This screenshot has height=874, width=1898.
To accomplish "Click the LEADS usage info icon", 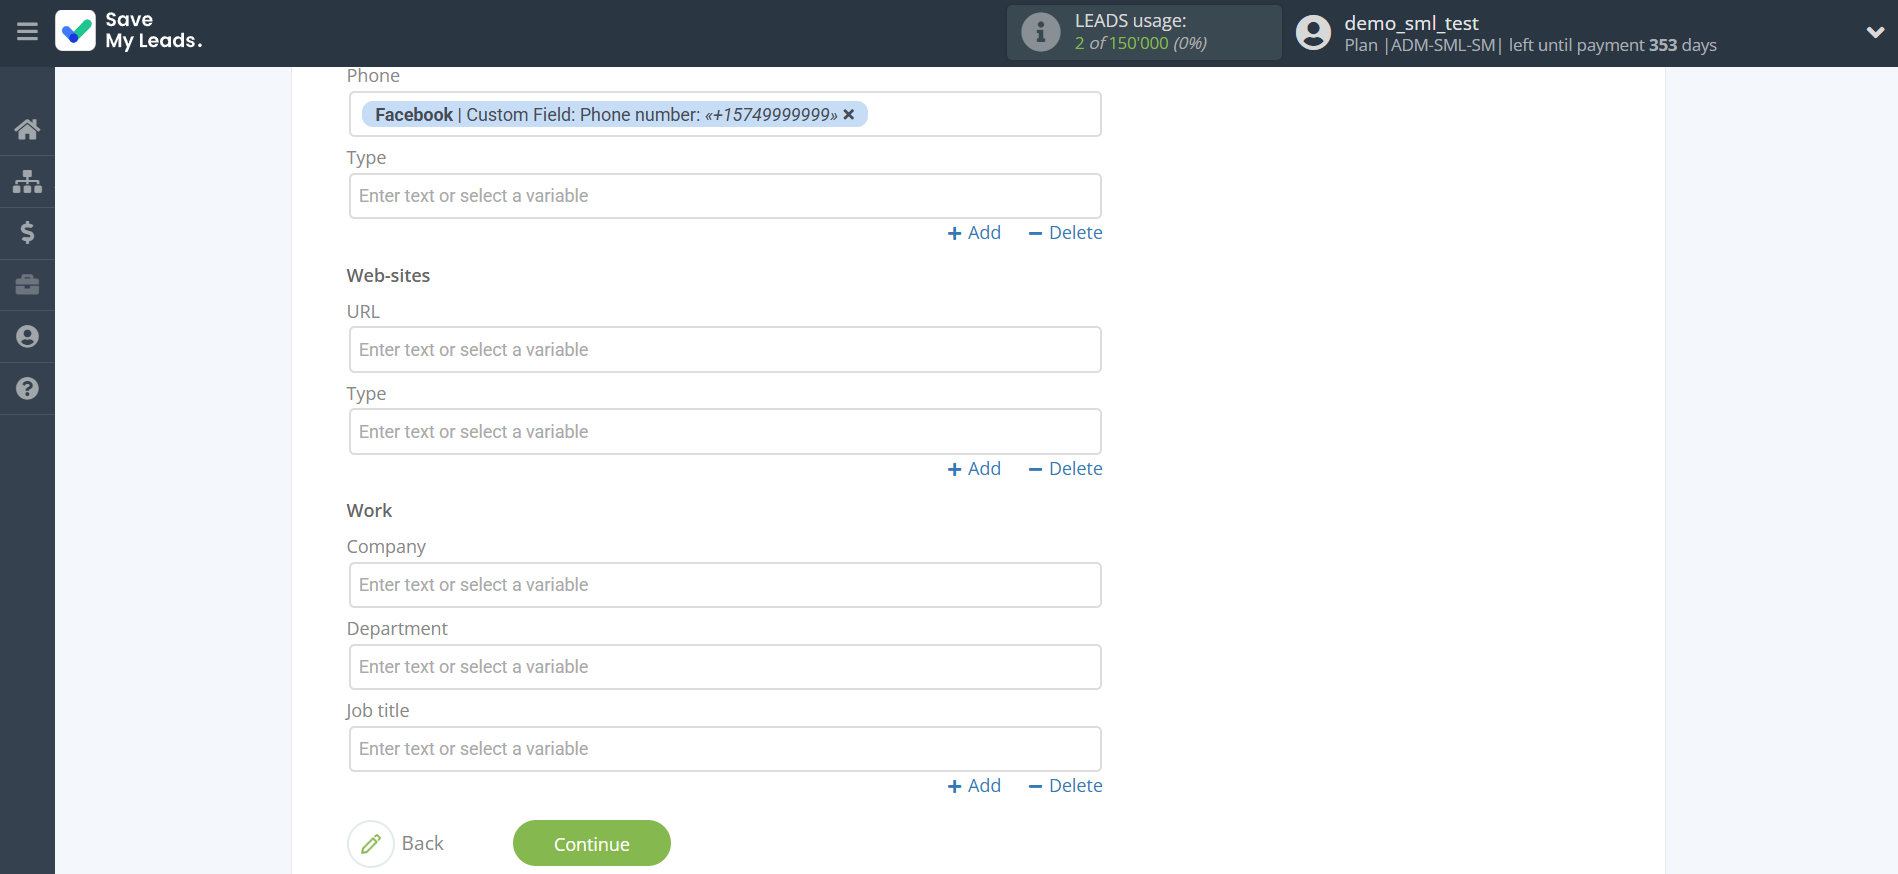I will tap(1040, 32).
